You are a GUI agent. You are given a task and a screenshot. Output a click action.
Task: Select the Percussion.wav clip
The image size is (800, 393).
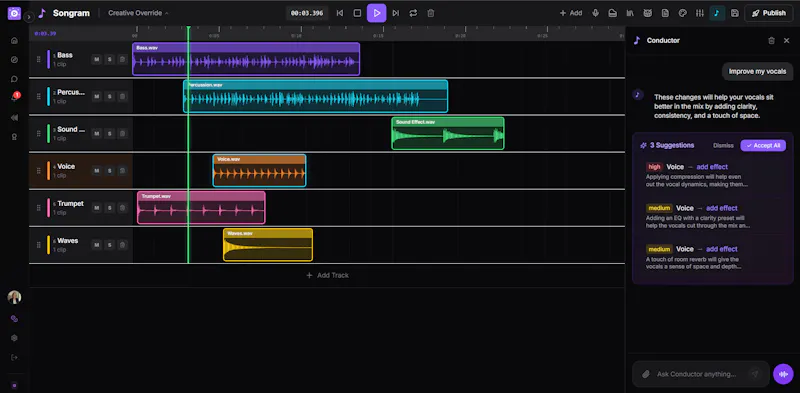[315, 96]
